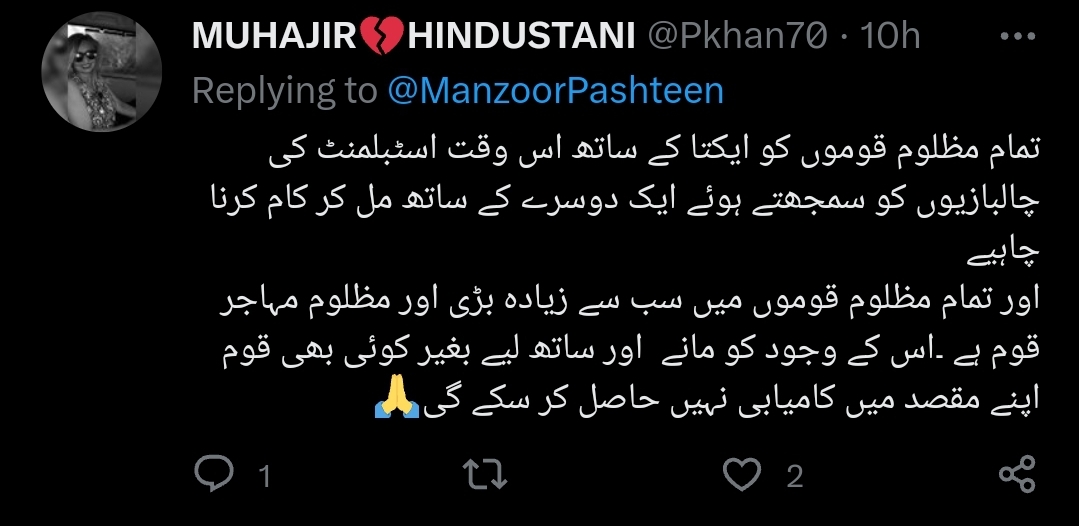Click the reply speech bubble icon
The height and width of the screenshot is (526, 1079).
pos(214,474)
